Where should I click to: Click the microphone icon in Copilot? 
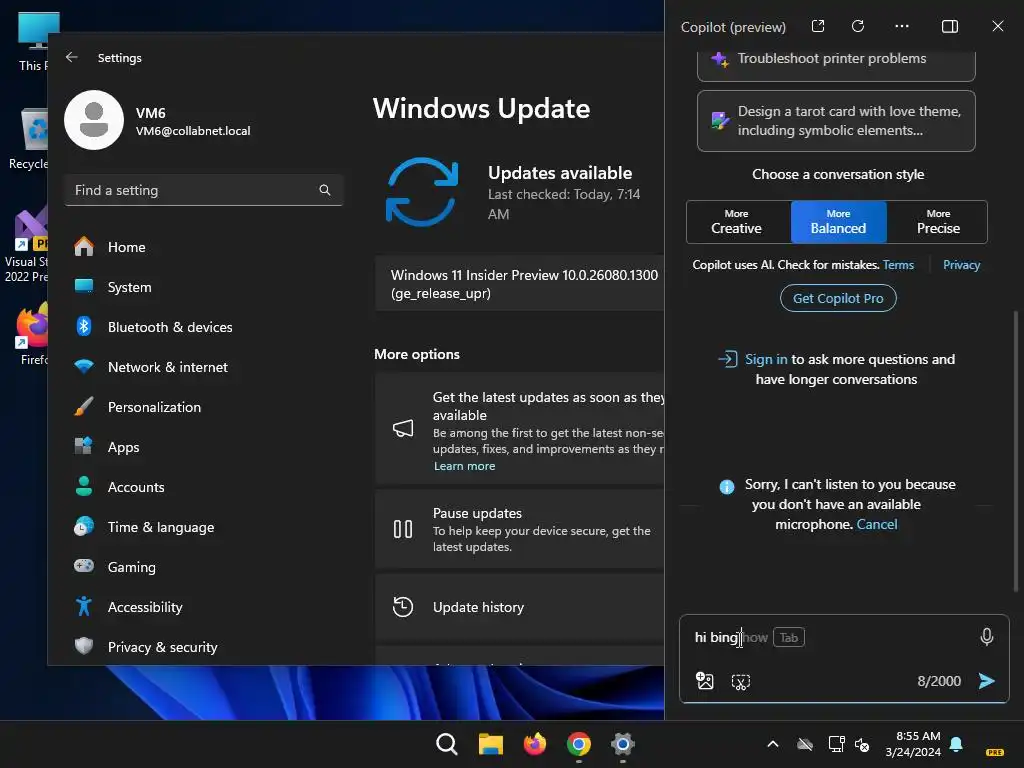pos(987,637)
